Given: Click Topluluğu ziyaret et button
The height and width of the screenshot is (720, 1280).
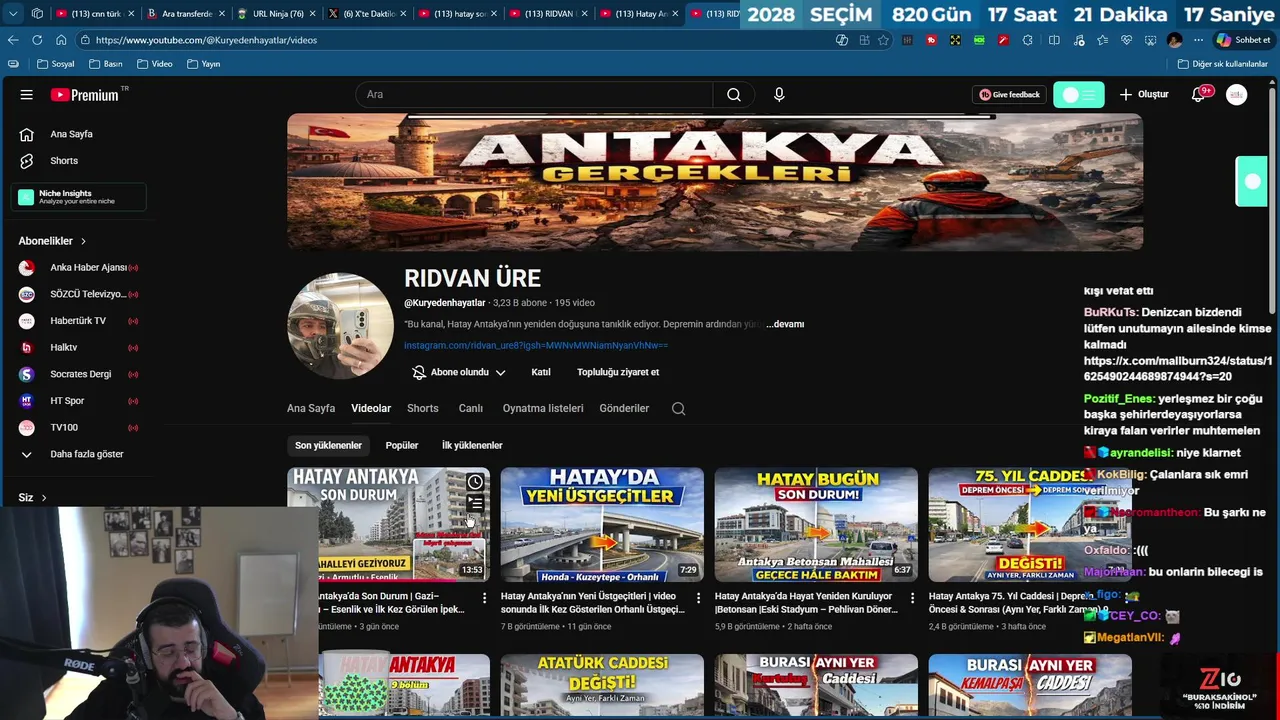Looking at the screenshot, I should click(618, 372).
